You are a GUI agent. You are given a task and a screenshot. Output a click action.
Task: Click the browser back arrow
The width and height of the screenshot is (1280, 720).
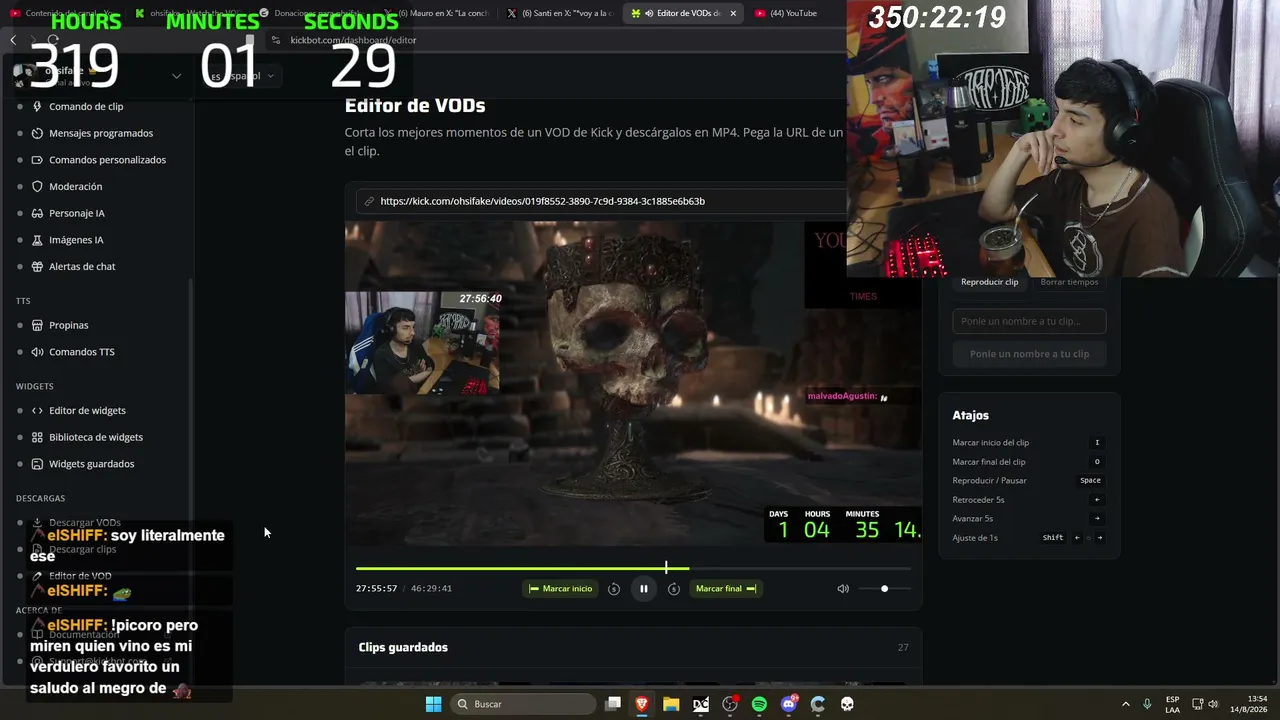click(13, 40)
